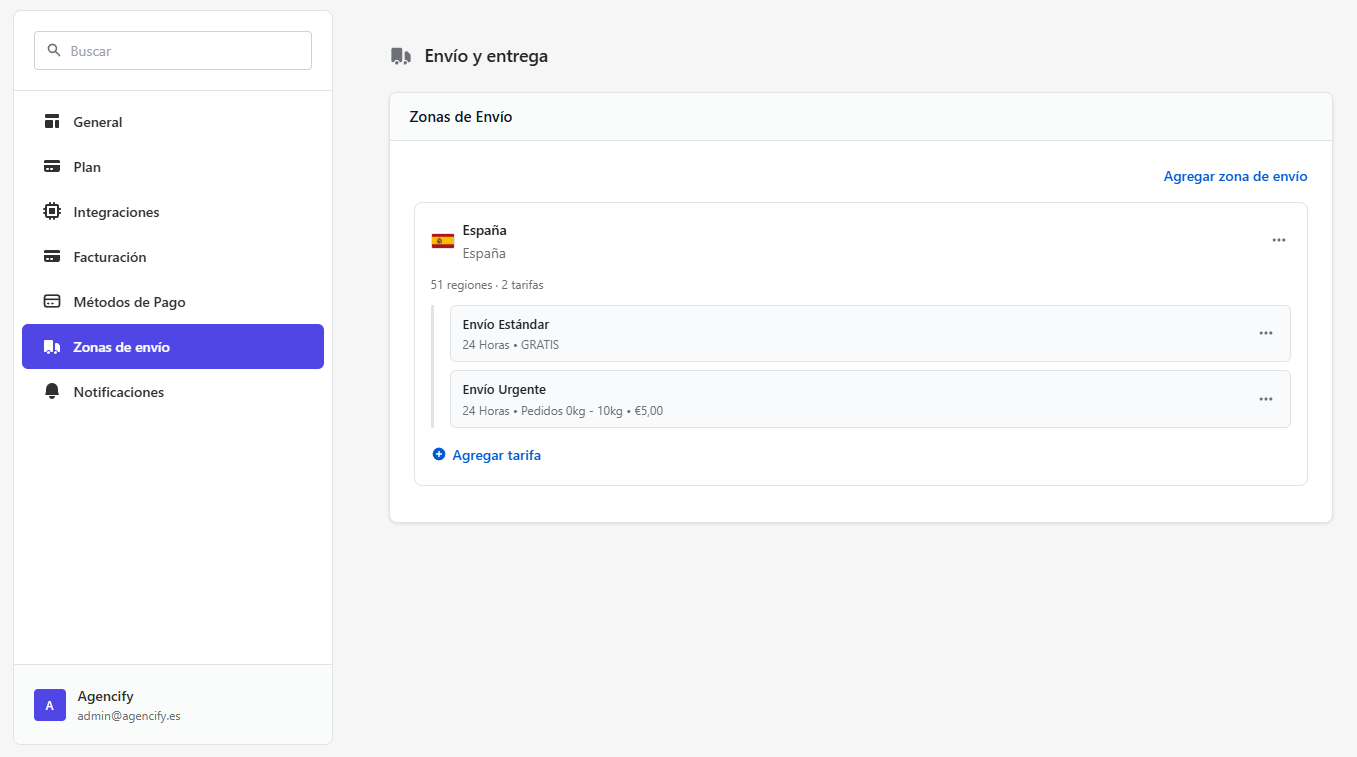Click the Agencify avatar with the letter A
Image resolution: width=1357 pixels, height=757 pixels.
tap(50, 705)
